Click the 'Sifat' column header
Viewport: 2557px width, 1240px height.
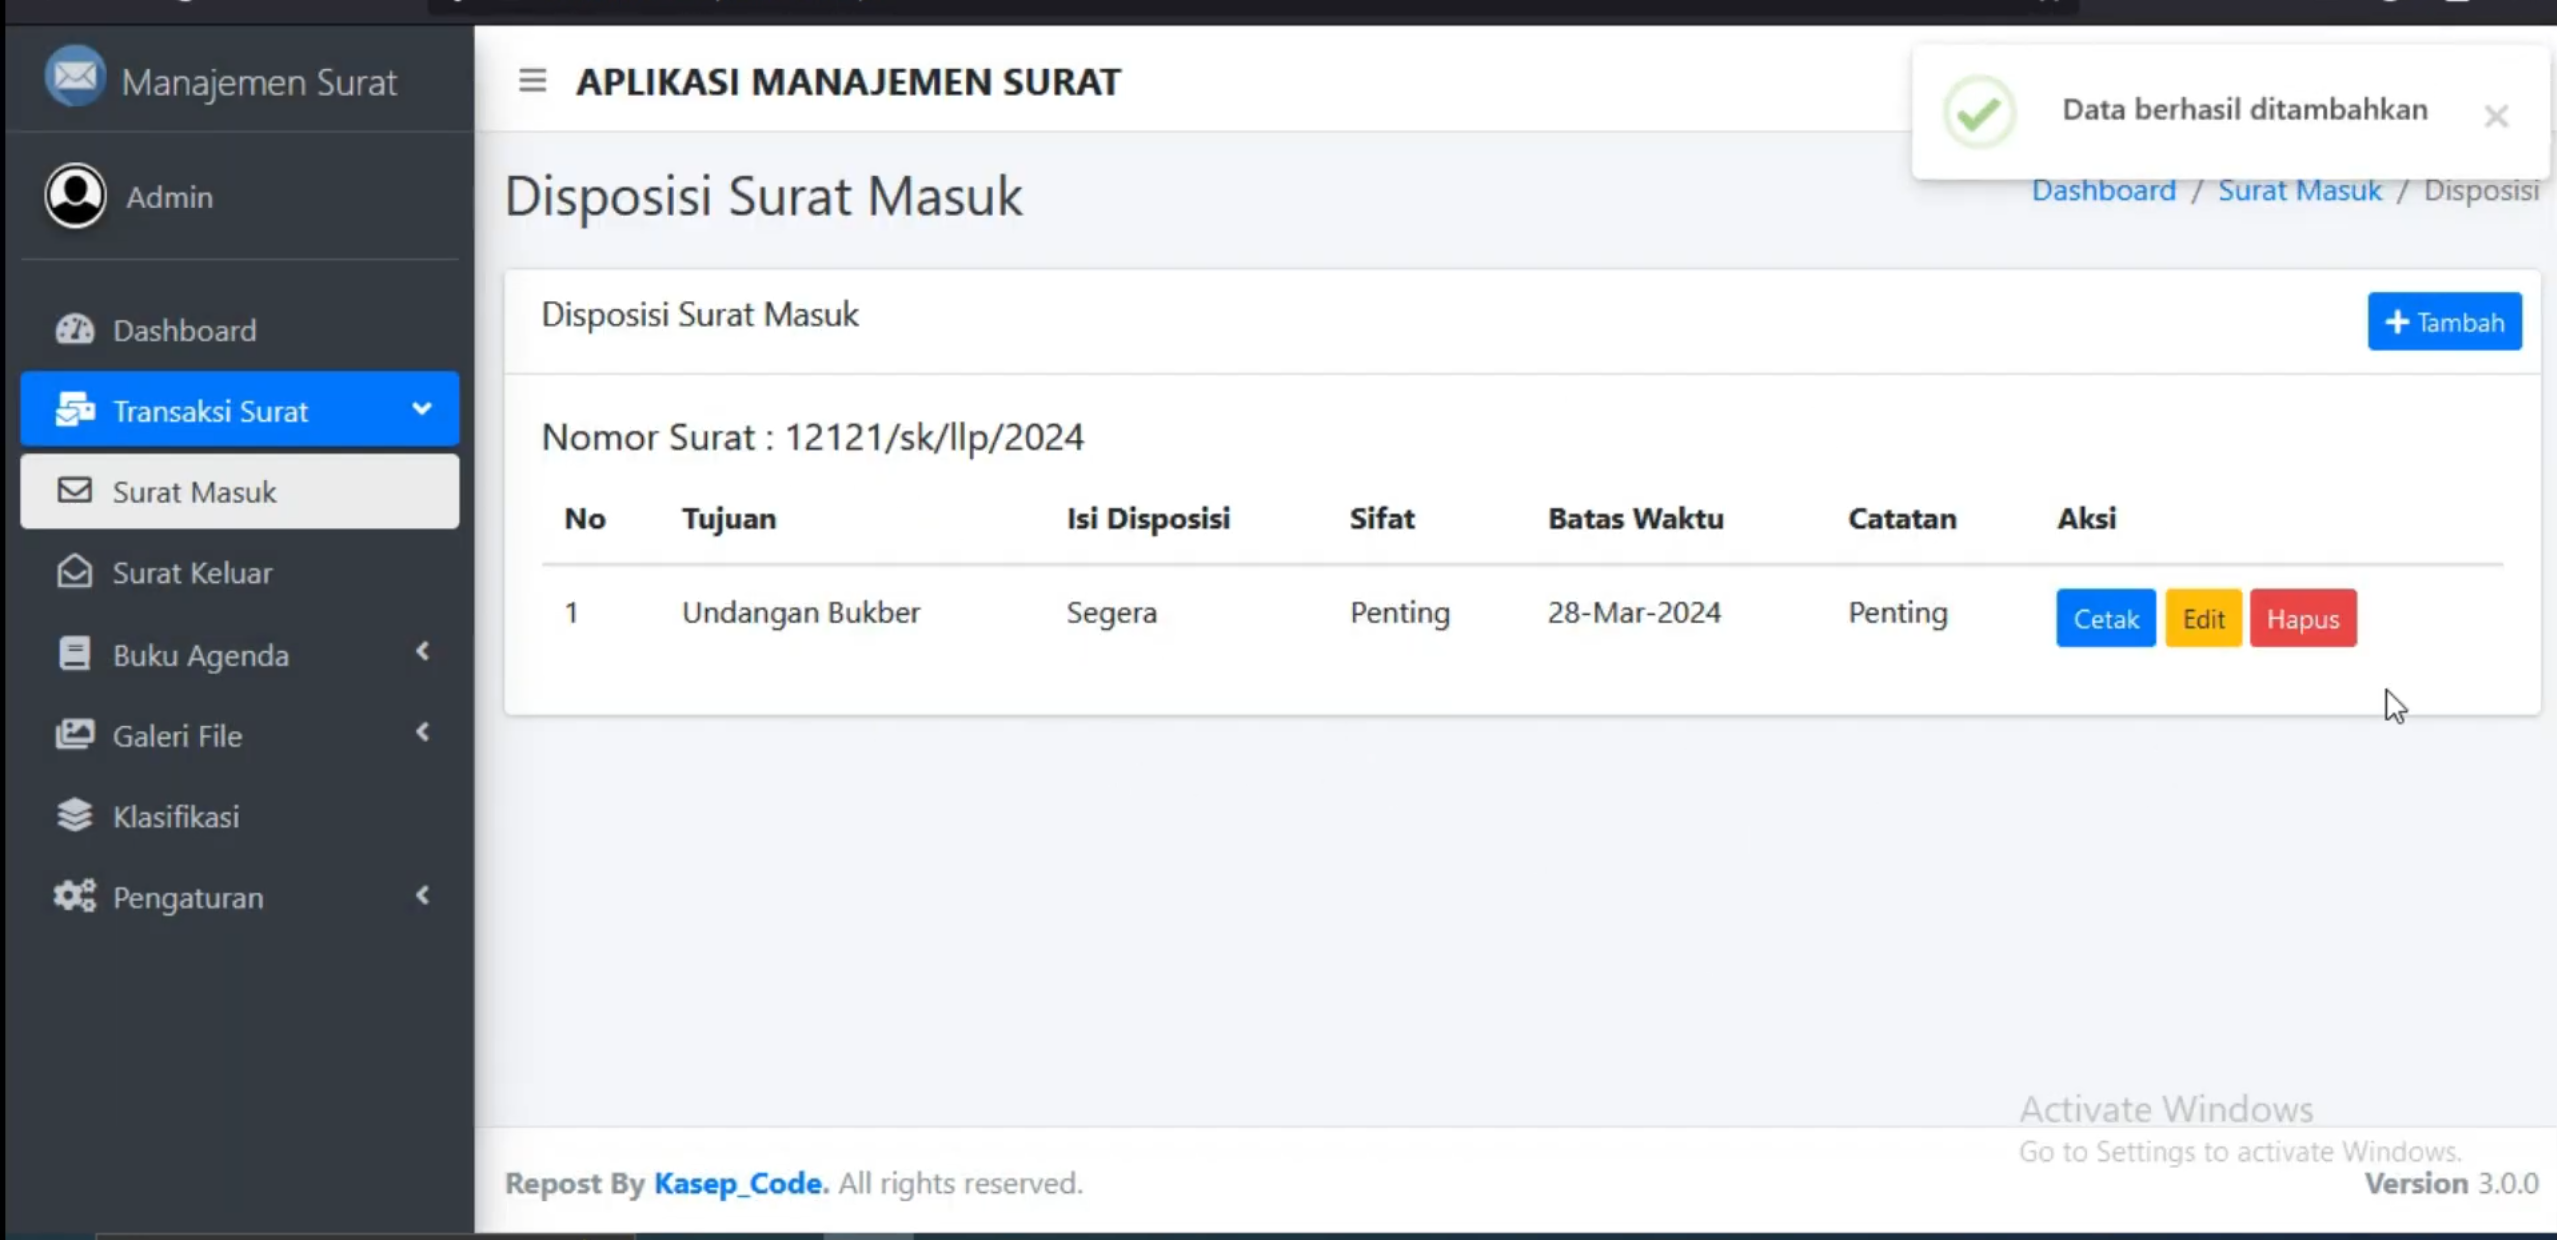pos(1382,518)
